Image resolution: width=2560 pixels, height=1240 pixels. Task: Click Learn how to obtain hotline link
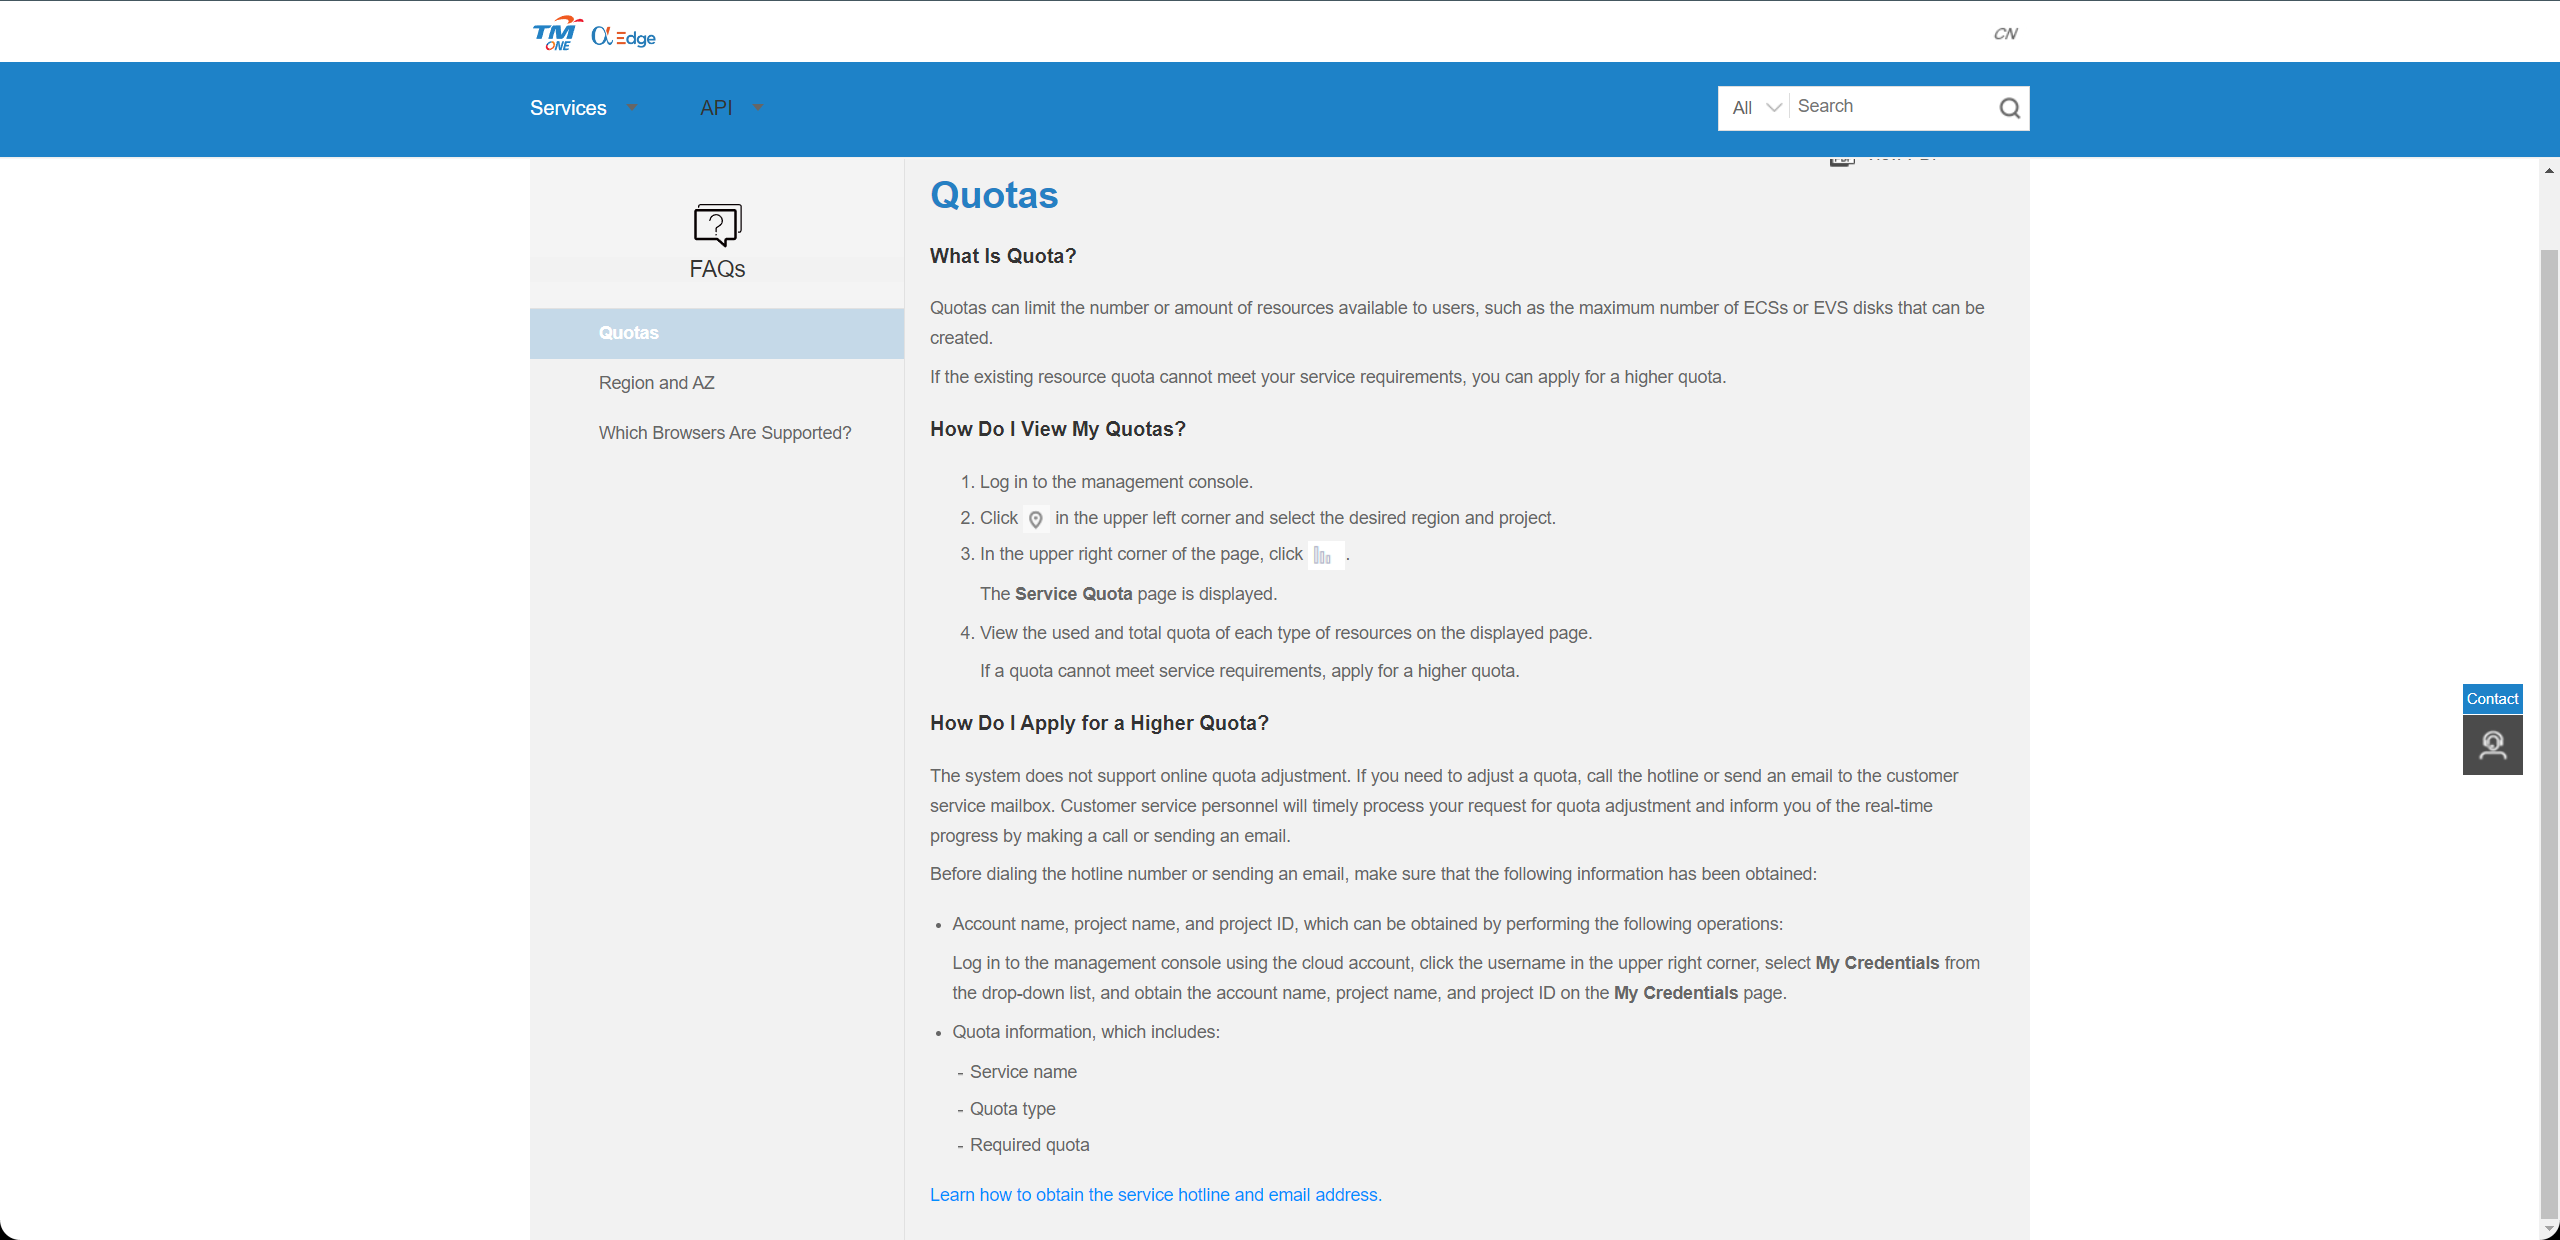(x=1154, y=1193)
